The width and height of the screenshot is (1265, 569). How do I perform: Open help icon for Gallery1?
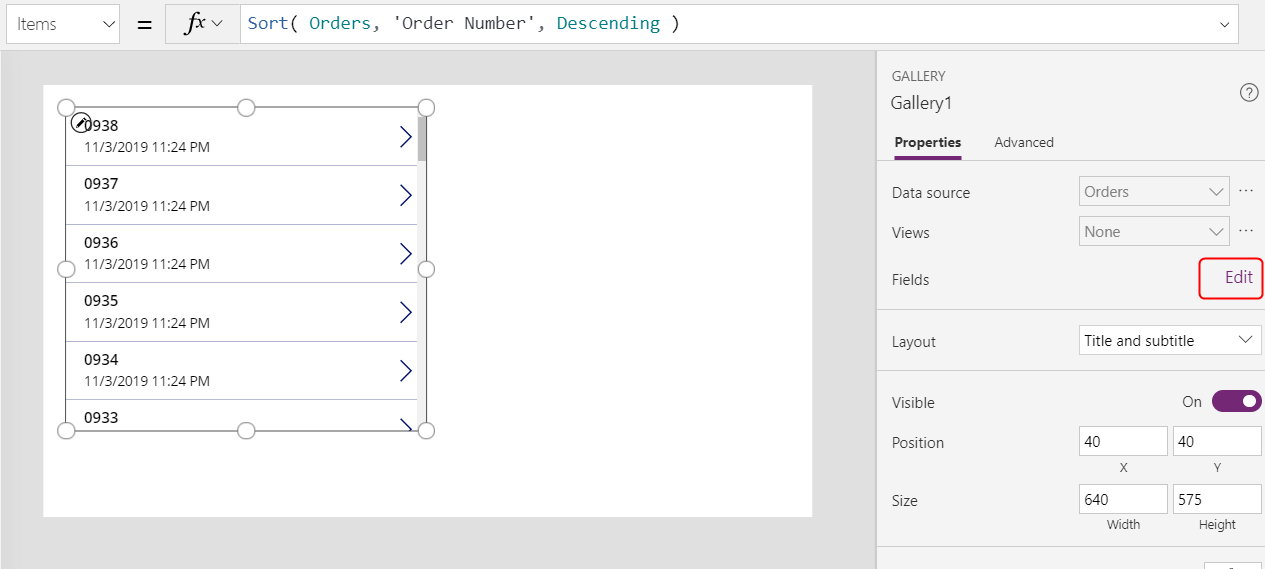click(1249, 92)
